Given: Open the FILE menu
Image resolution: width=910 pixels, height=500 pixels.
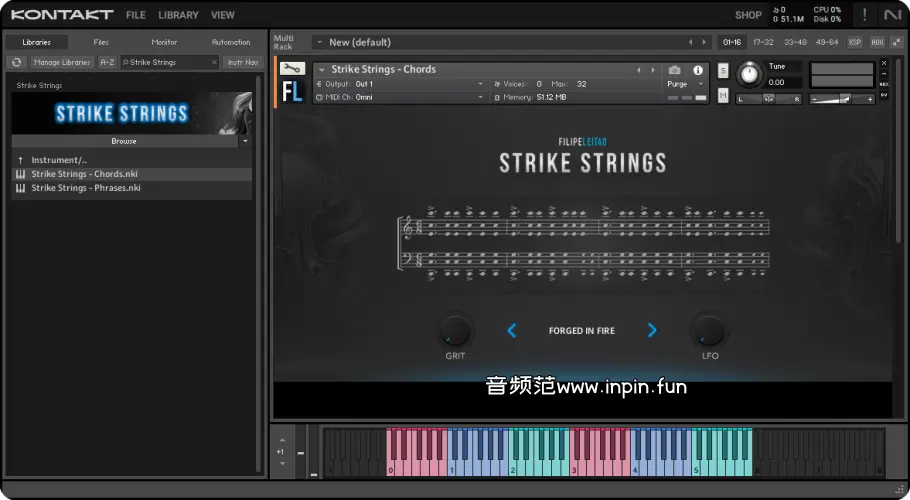Looking at the screenshot, I should pyautogui.click(x=136, y=15).
